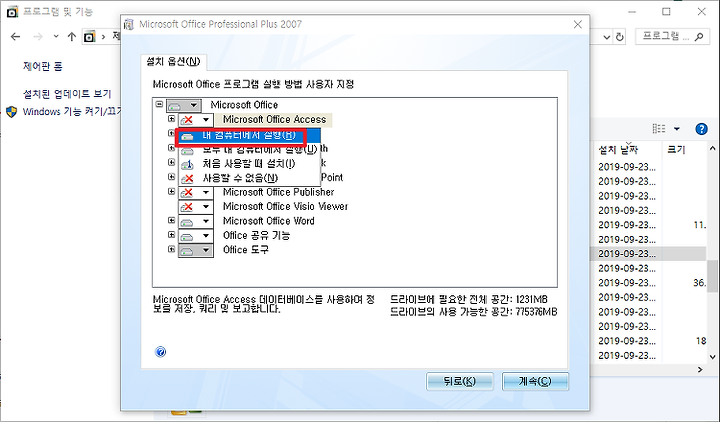Viewport: 720px width, 422px height.
Task: Close the Office 2007 installer dialog
Action: (578, 24)
